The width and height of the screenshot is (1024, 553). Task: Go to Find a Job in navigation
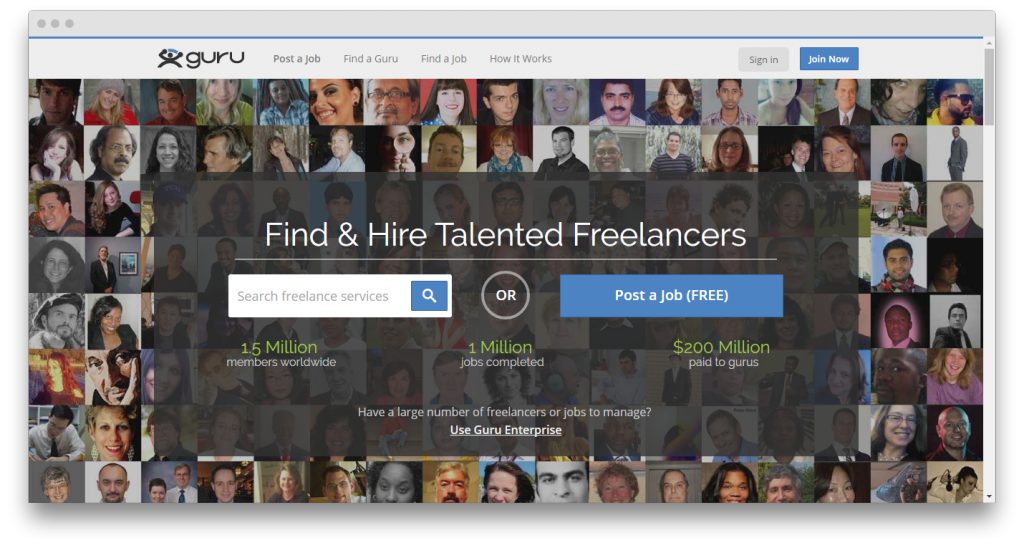(x=443, y=59)
